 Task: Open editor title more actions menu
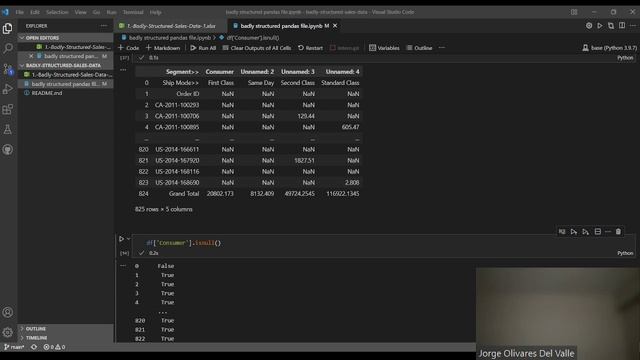[633, 26]
